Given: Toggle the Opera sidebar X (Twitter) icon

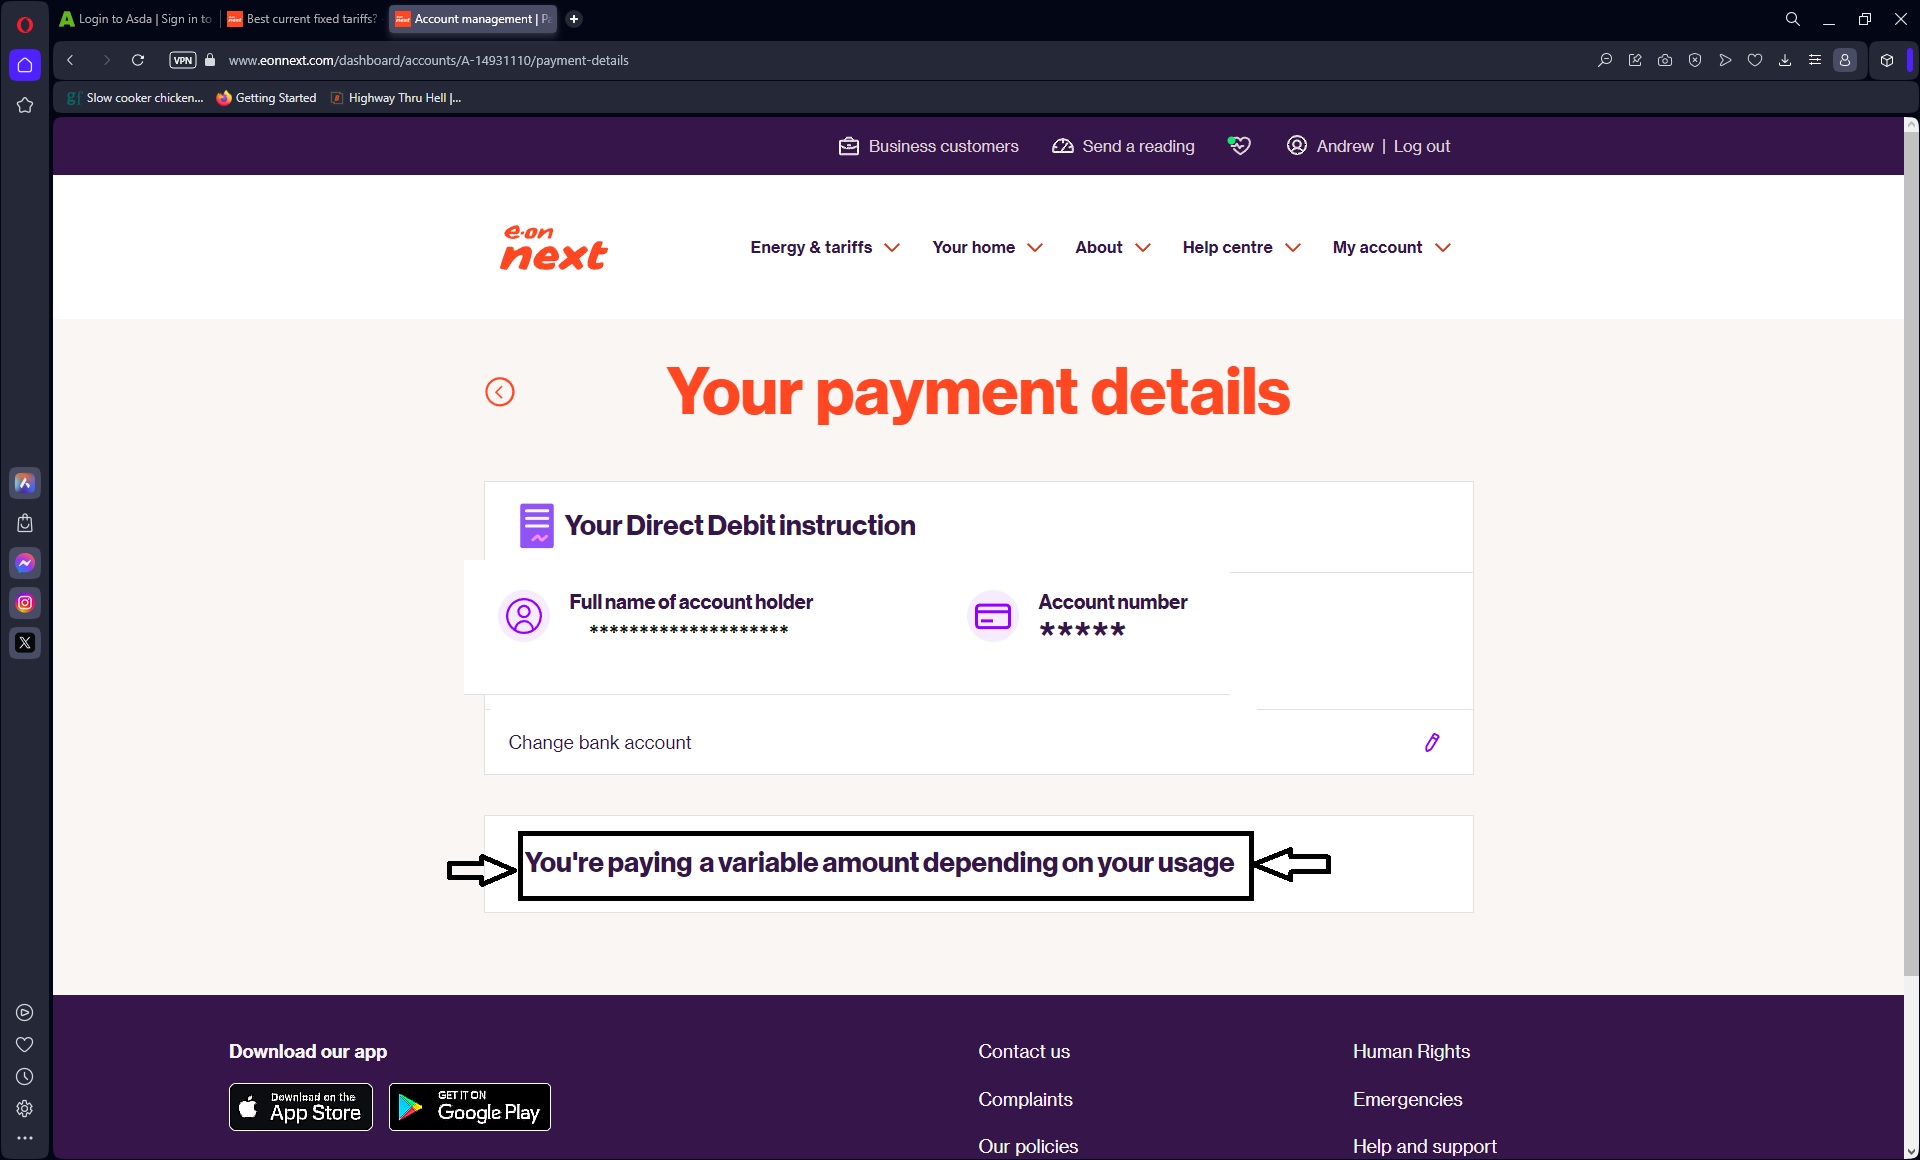Looking at the screenshot, I should click(25, 642).
